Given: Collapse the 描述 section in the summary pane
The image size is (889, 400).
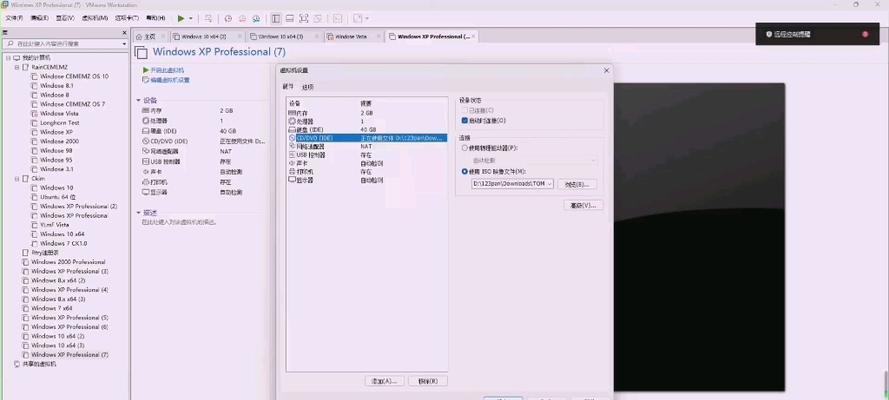Looking at the screenshot, I should [x=138, y=212].
